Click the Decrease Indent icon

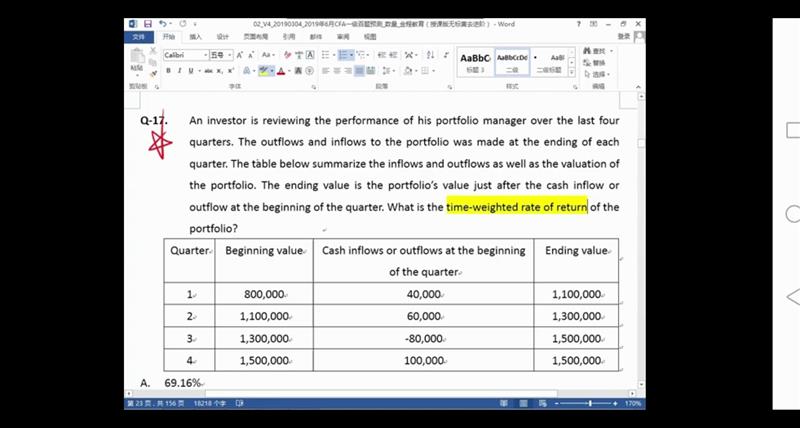[x=382, y=55]
